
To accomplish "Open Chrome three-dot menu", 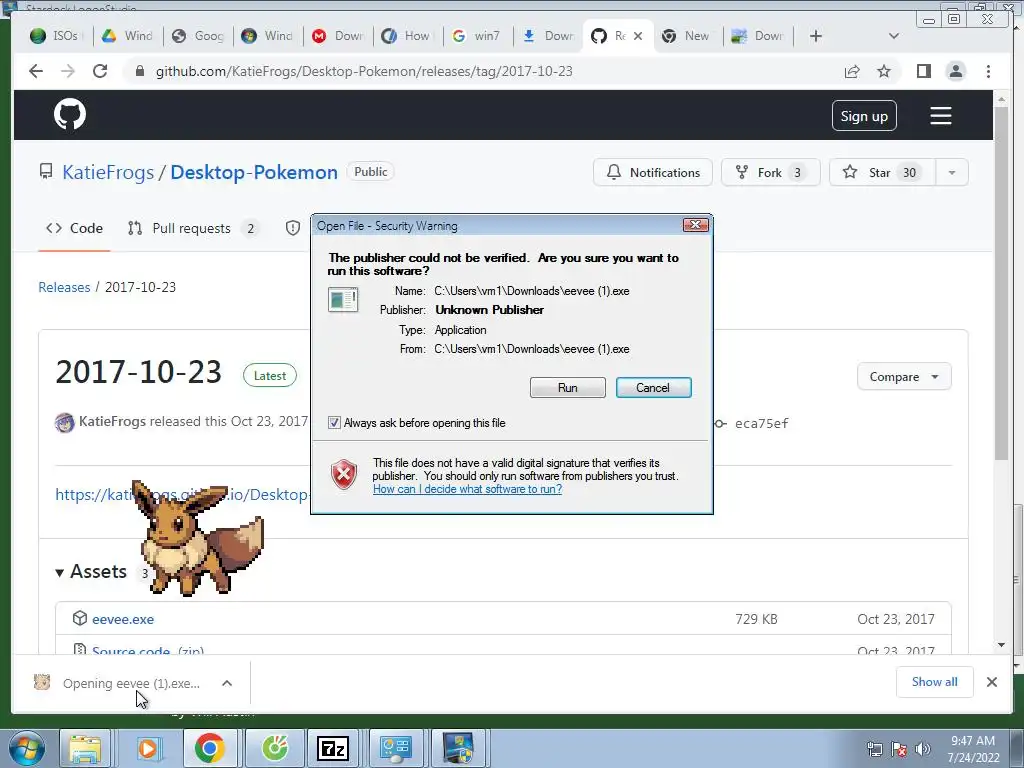I will (x=988, y=71).
